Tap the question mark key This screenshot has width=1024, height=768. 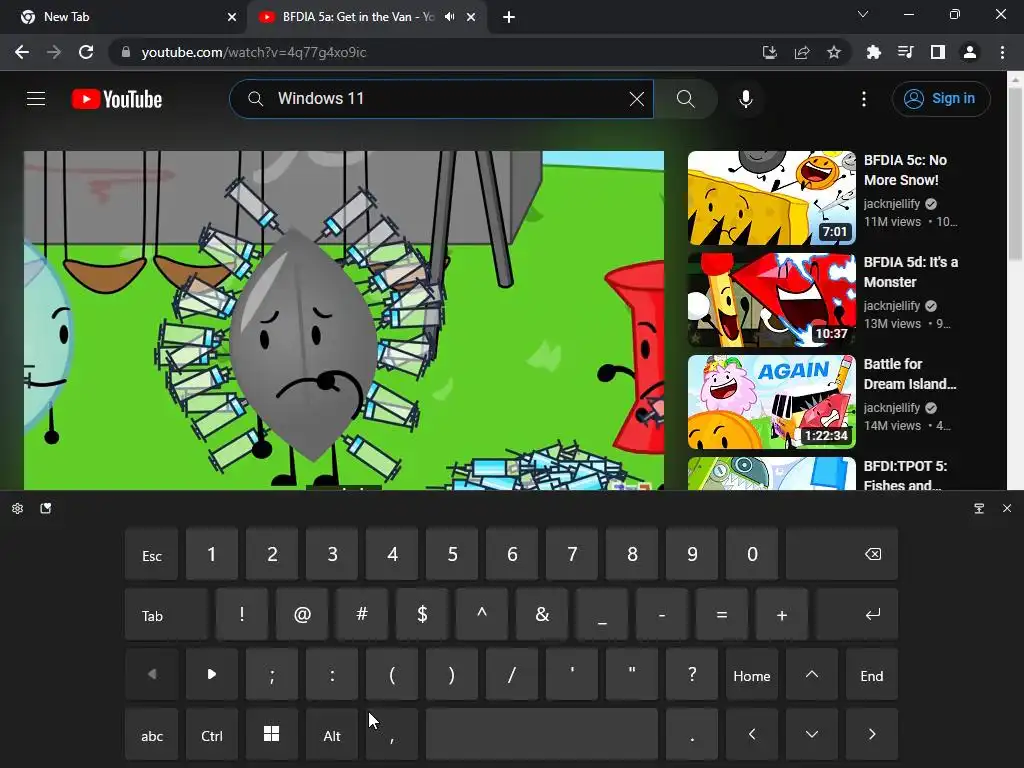pos(692,675)
